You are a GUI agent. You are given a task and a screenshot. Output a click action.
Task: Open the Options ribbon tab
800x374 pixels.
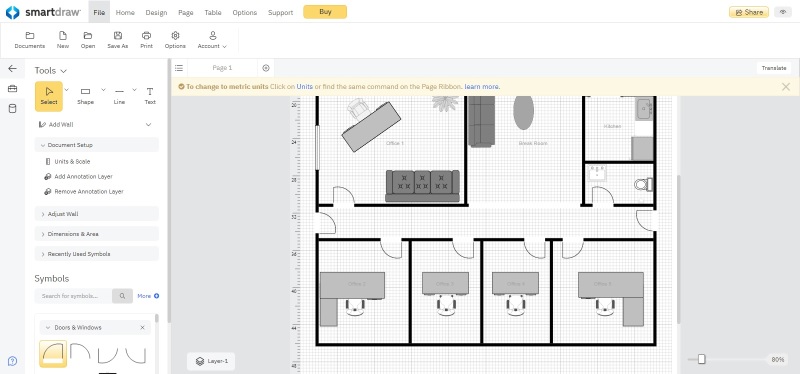click(x=244, y=12)
